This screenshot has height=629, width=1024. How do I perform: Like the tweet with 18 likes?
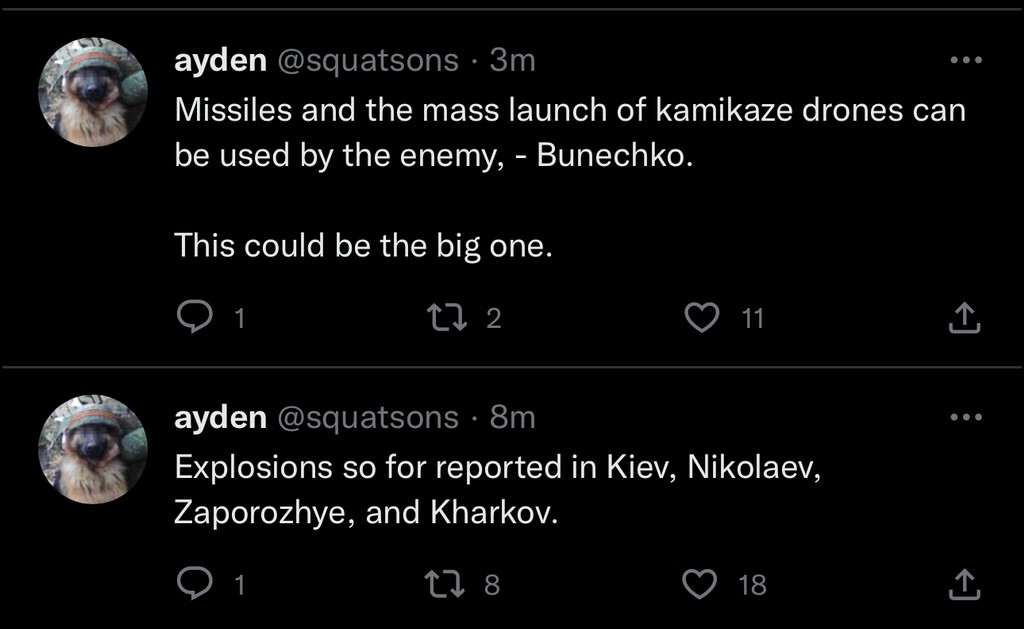[x=700, y=584]
